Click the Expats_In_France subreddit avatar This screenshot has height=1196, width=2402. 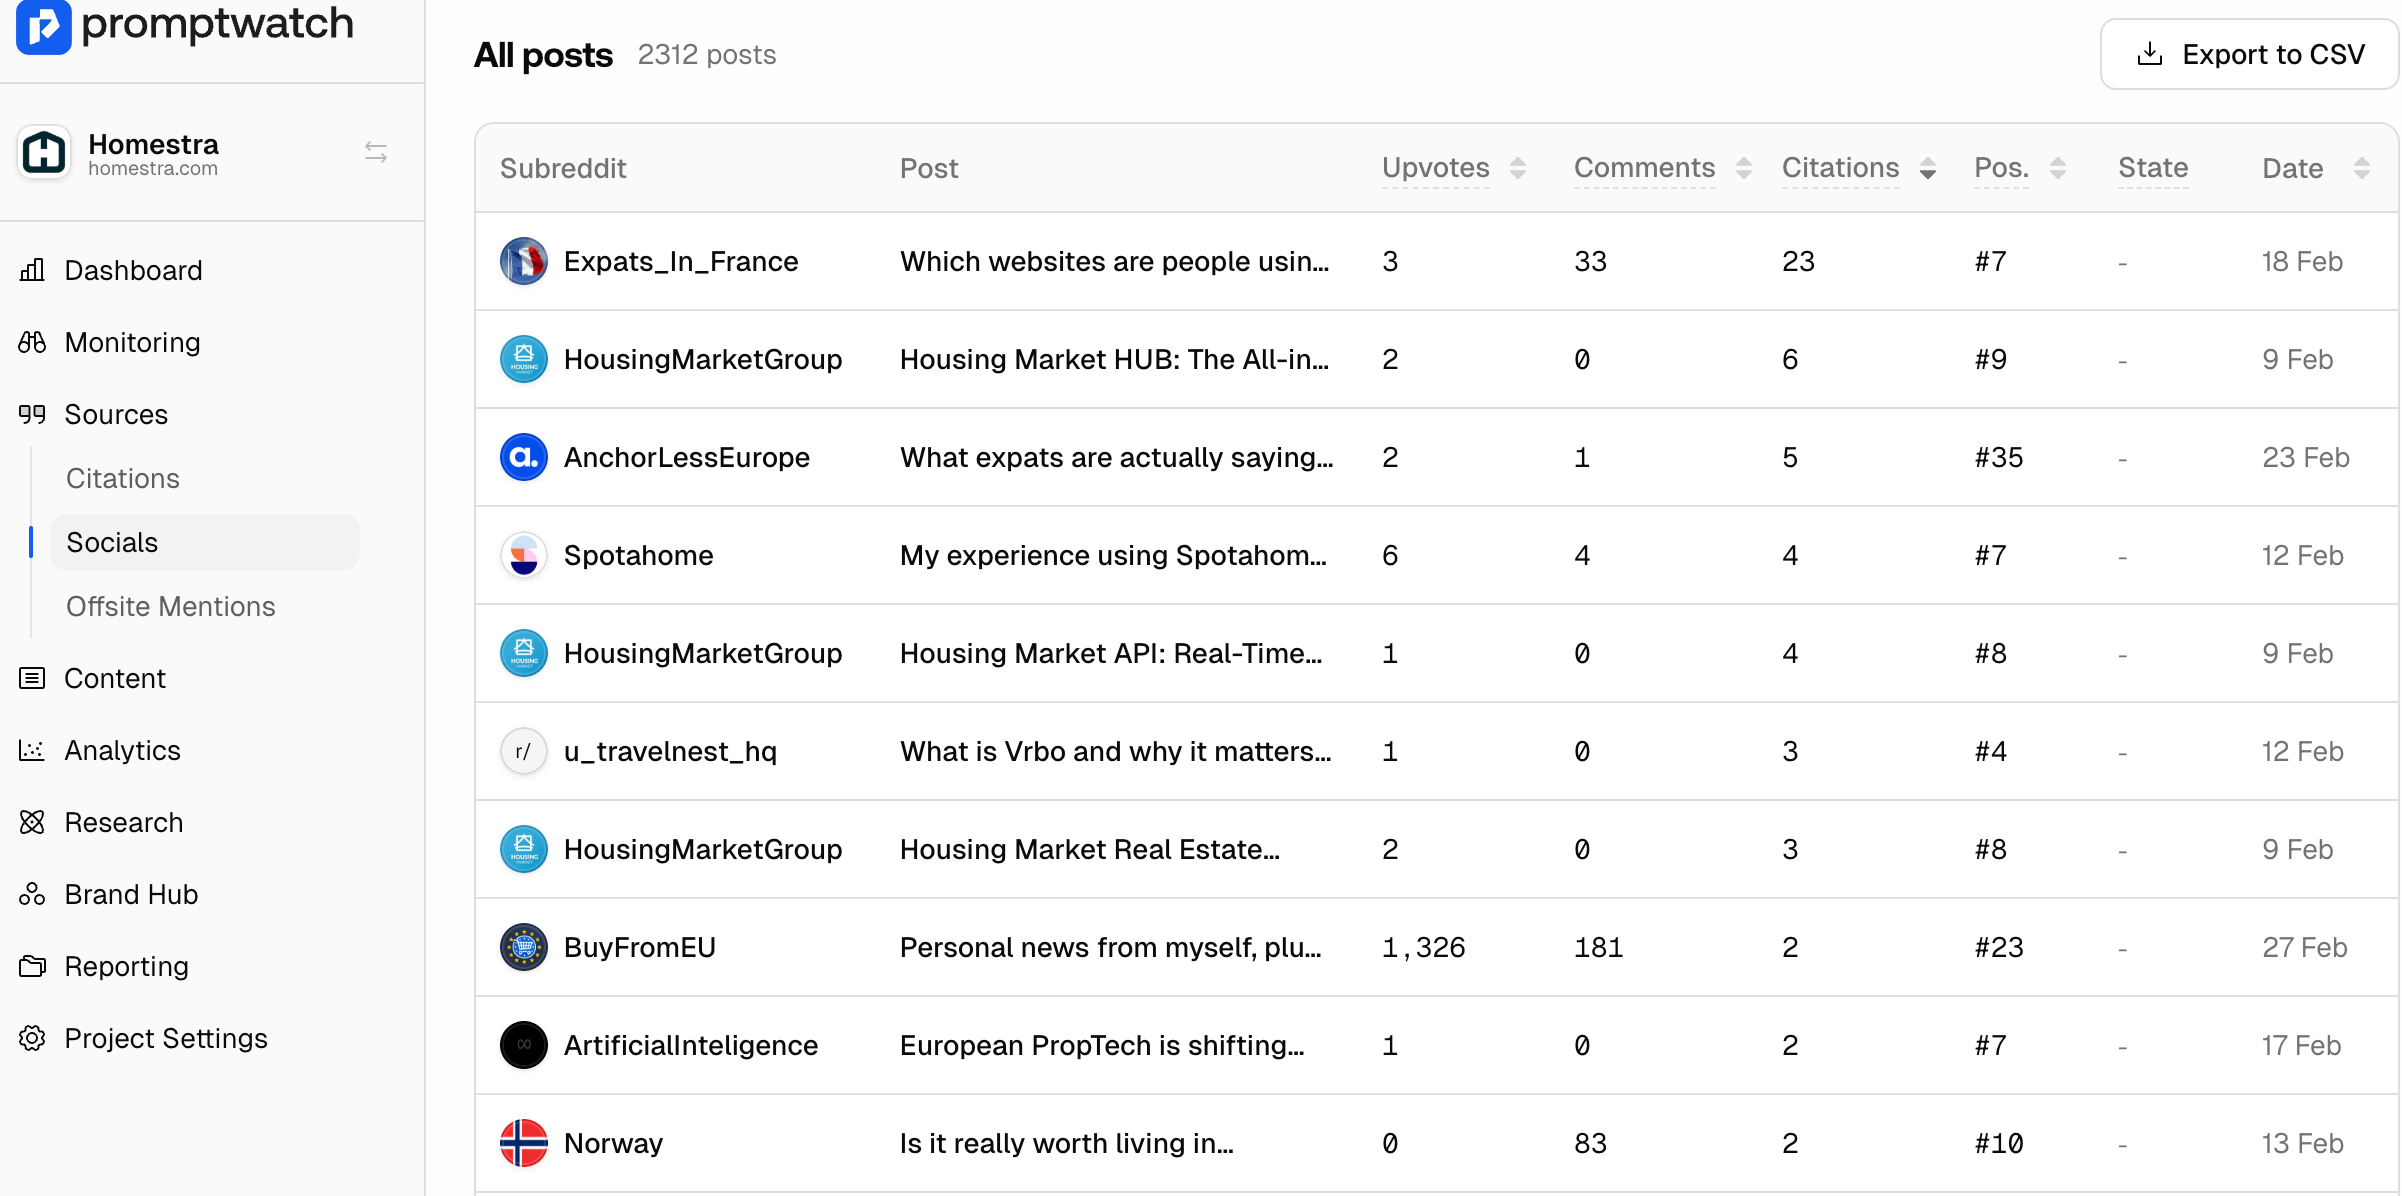[x=523, y=261]
